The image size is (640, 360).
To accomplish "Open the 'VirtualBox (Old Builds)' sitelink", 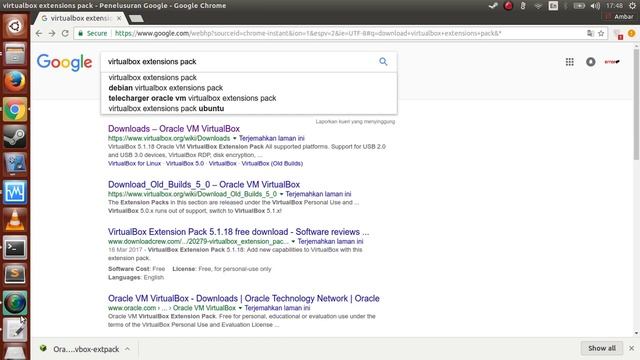I will point(272,163).
